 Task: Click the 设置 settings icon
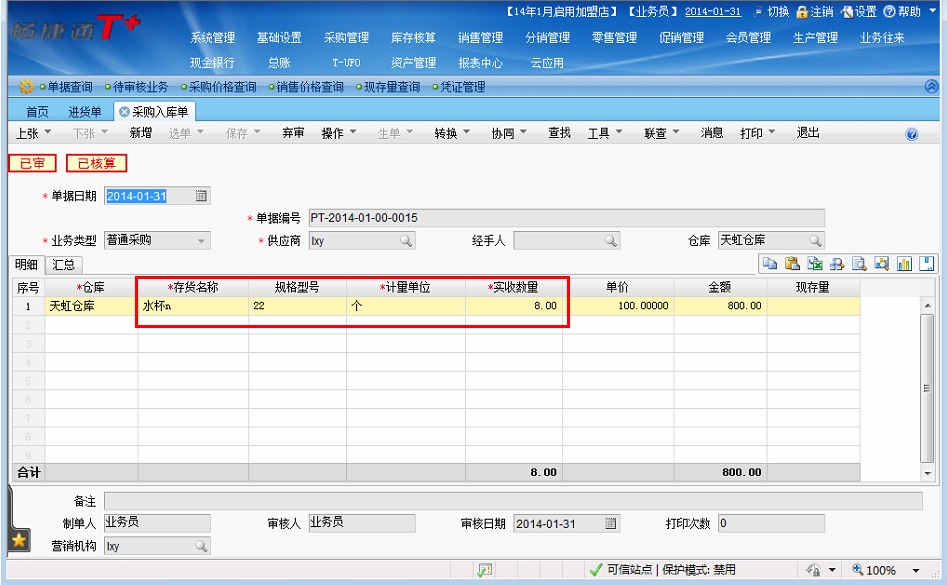(x=847, y=11)
